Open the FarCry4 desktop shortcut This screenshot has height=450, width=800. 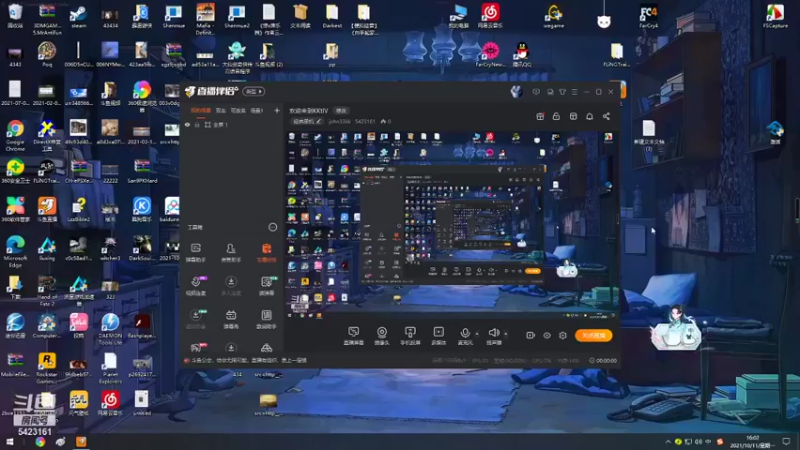pos(648,16)
